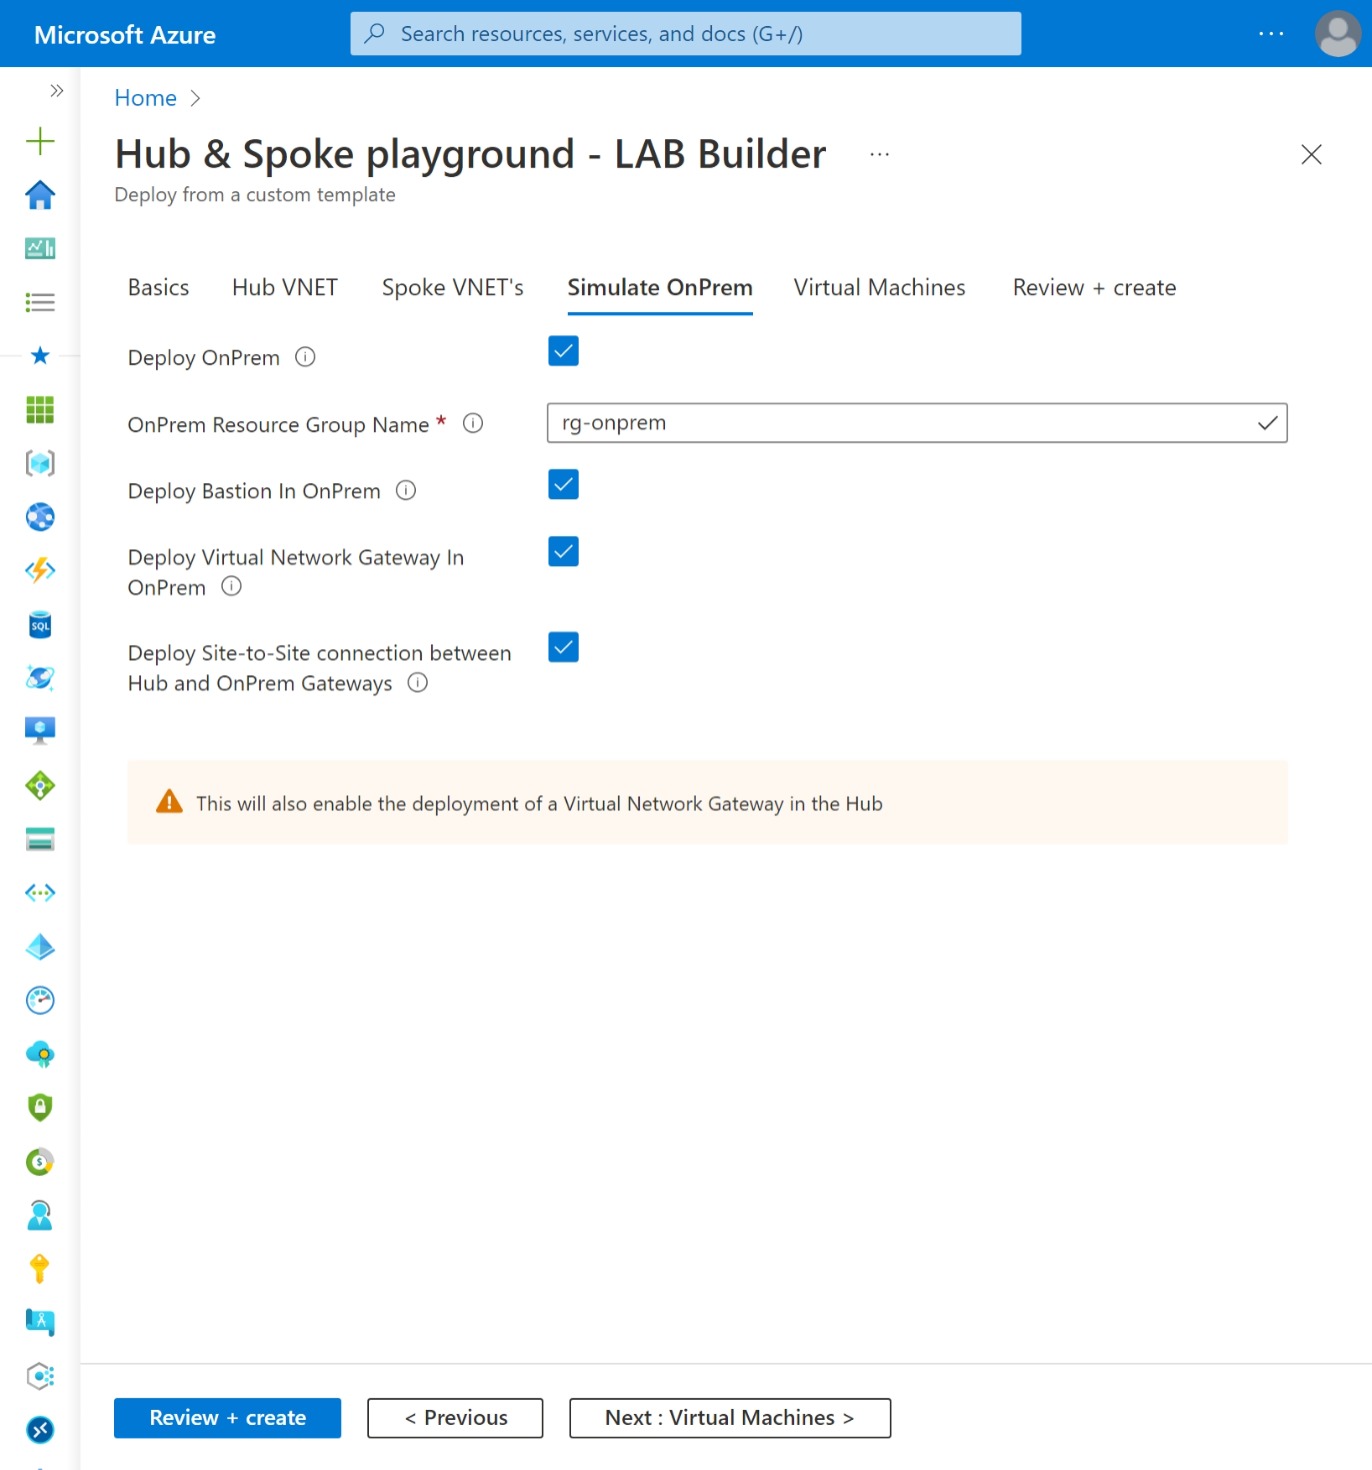This screenshot has height=1470, width=1372.
Task: Open Virtual machines monitor icon
Action: pyautogui.click(x=40, y=731)
